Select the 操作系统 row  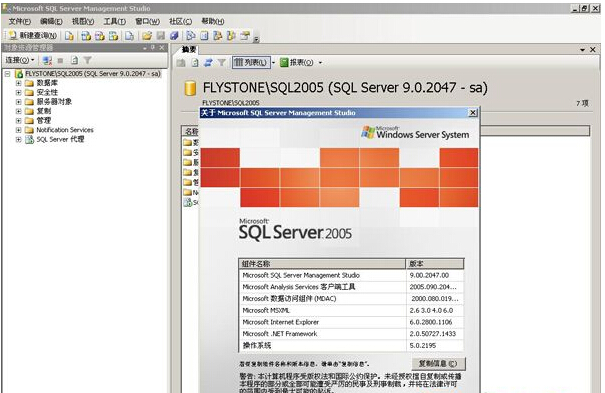click(x=352, y=346)
